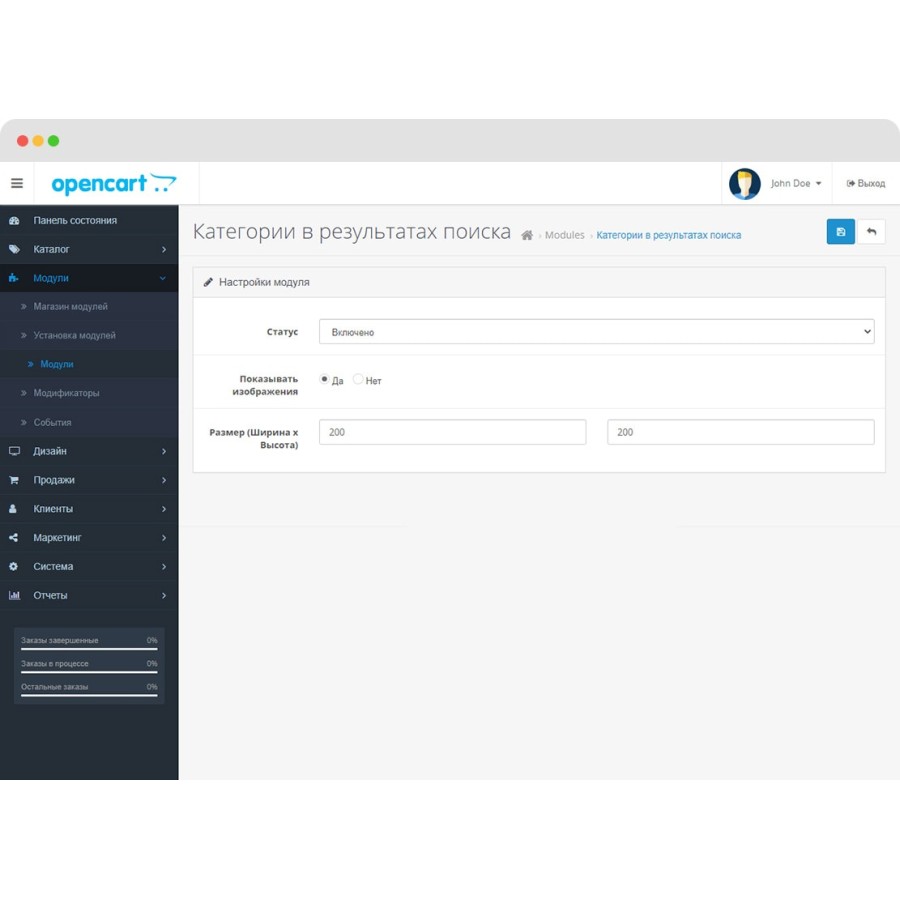900x900 pixels.
Task: Click the bar chart icon beside Отчеты
Action: coord(14,595)
